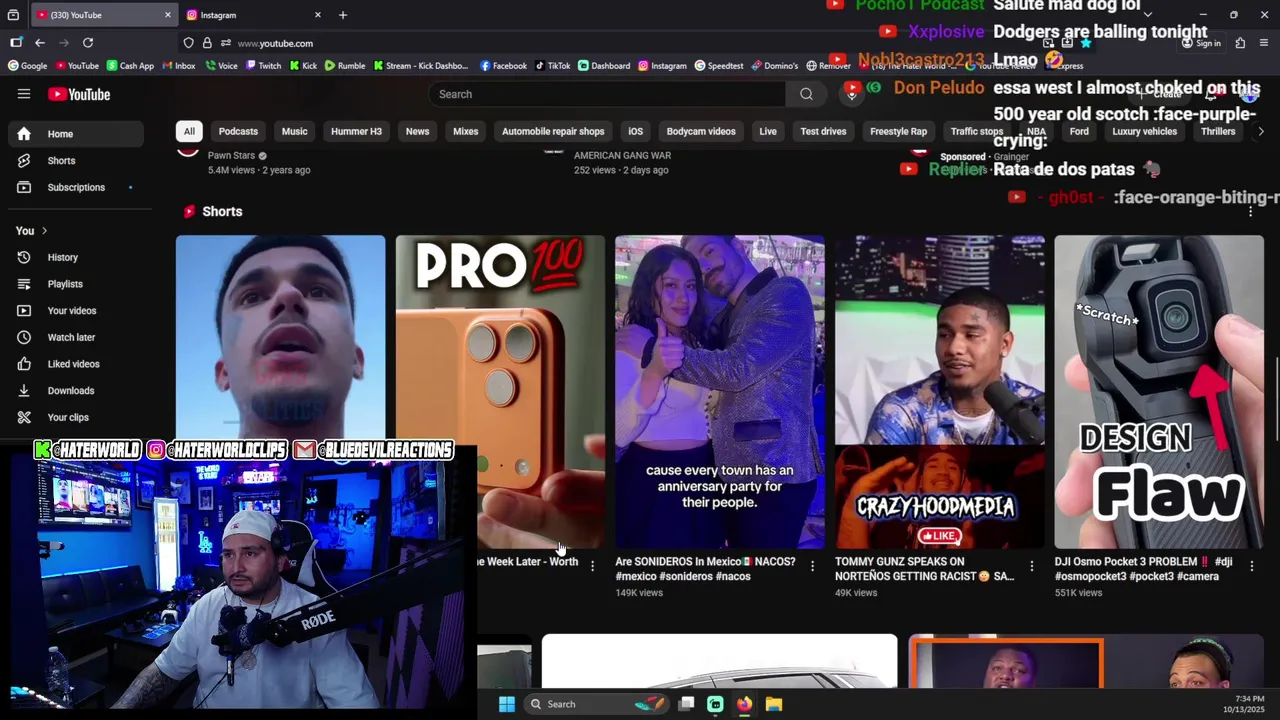Select the Podcasts filter chip
Viewport: 1280px width, 720px height.
238,131
